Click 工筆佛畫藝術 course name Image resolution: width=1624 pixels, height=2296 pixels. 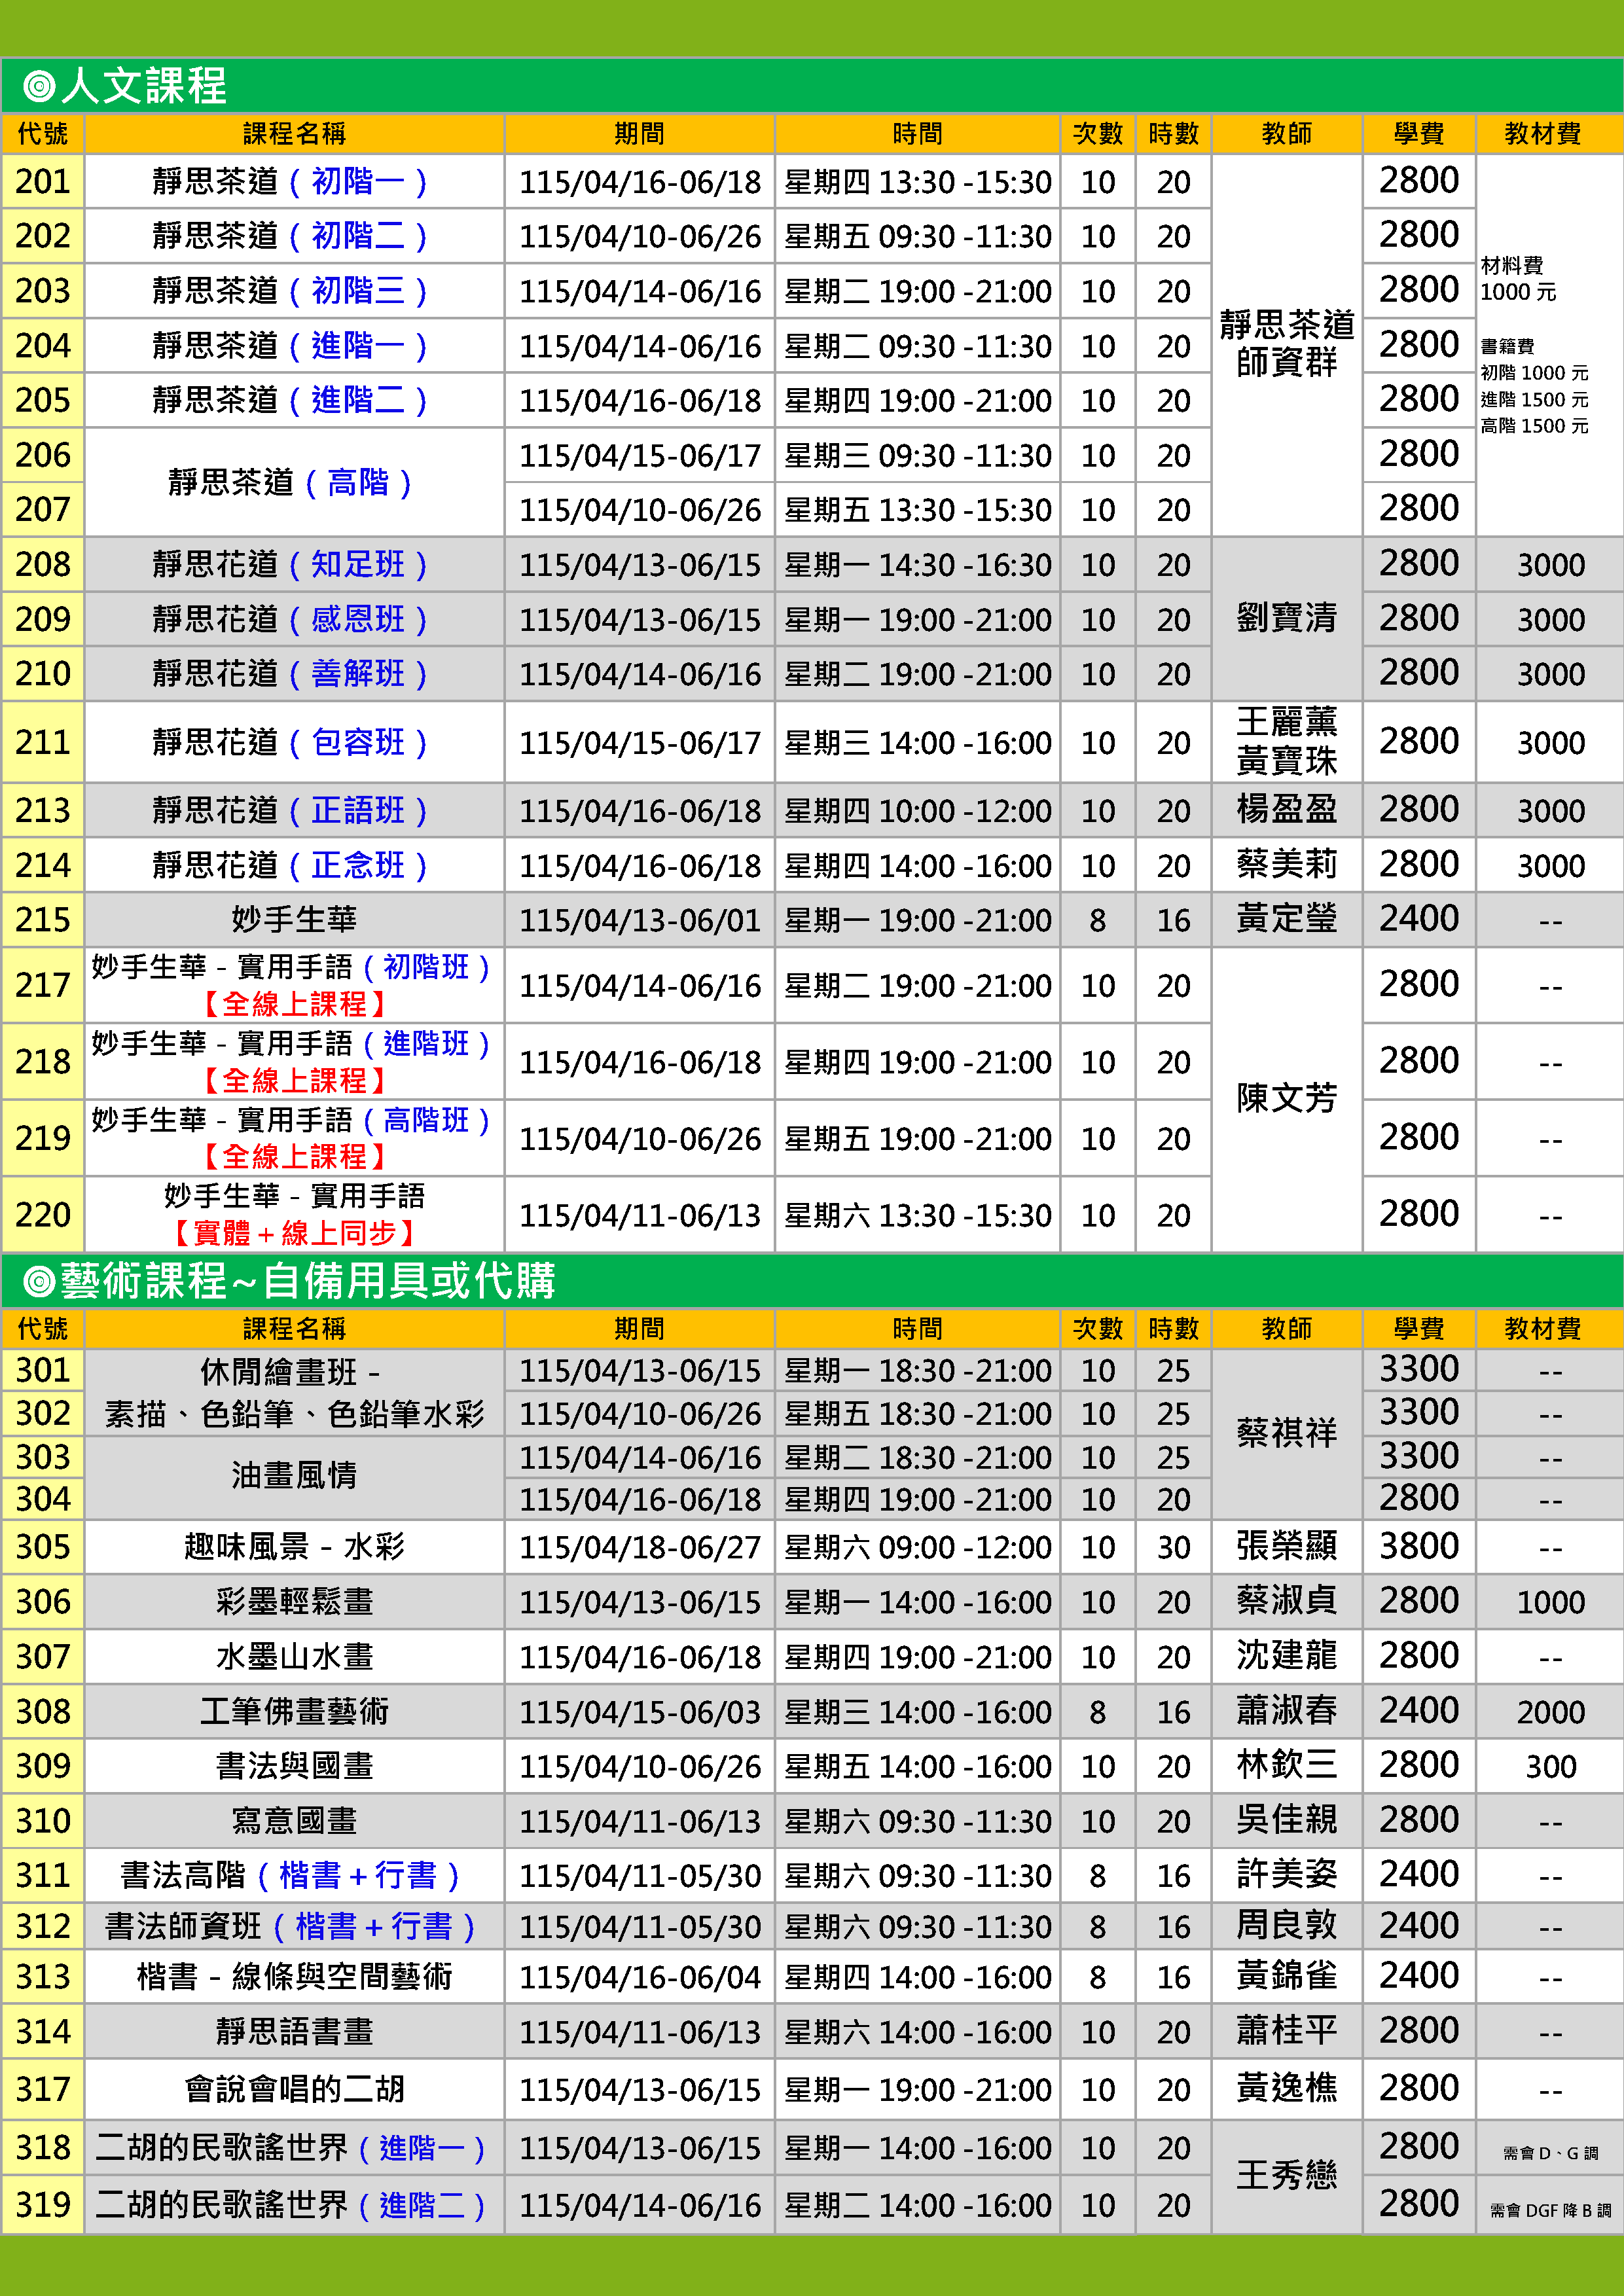[294, 1711]
